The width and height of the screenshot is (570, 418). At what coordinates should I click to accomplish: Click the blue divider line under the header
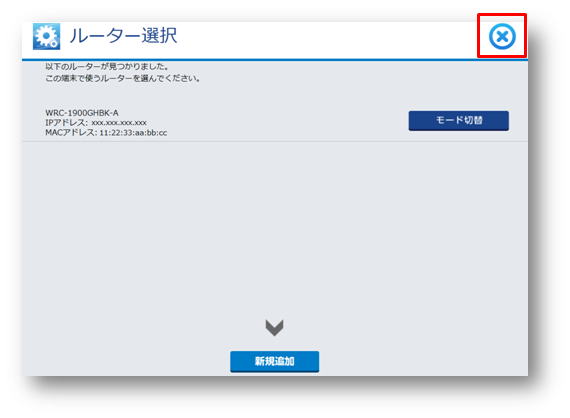pyautogui.click(x=275, y=60)
